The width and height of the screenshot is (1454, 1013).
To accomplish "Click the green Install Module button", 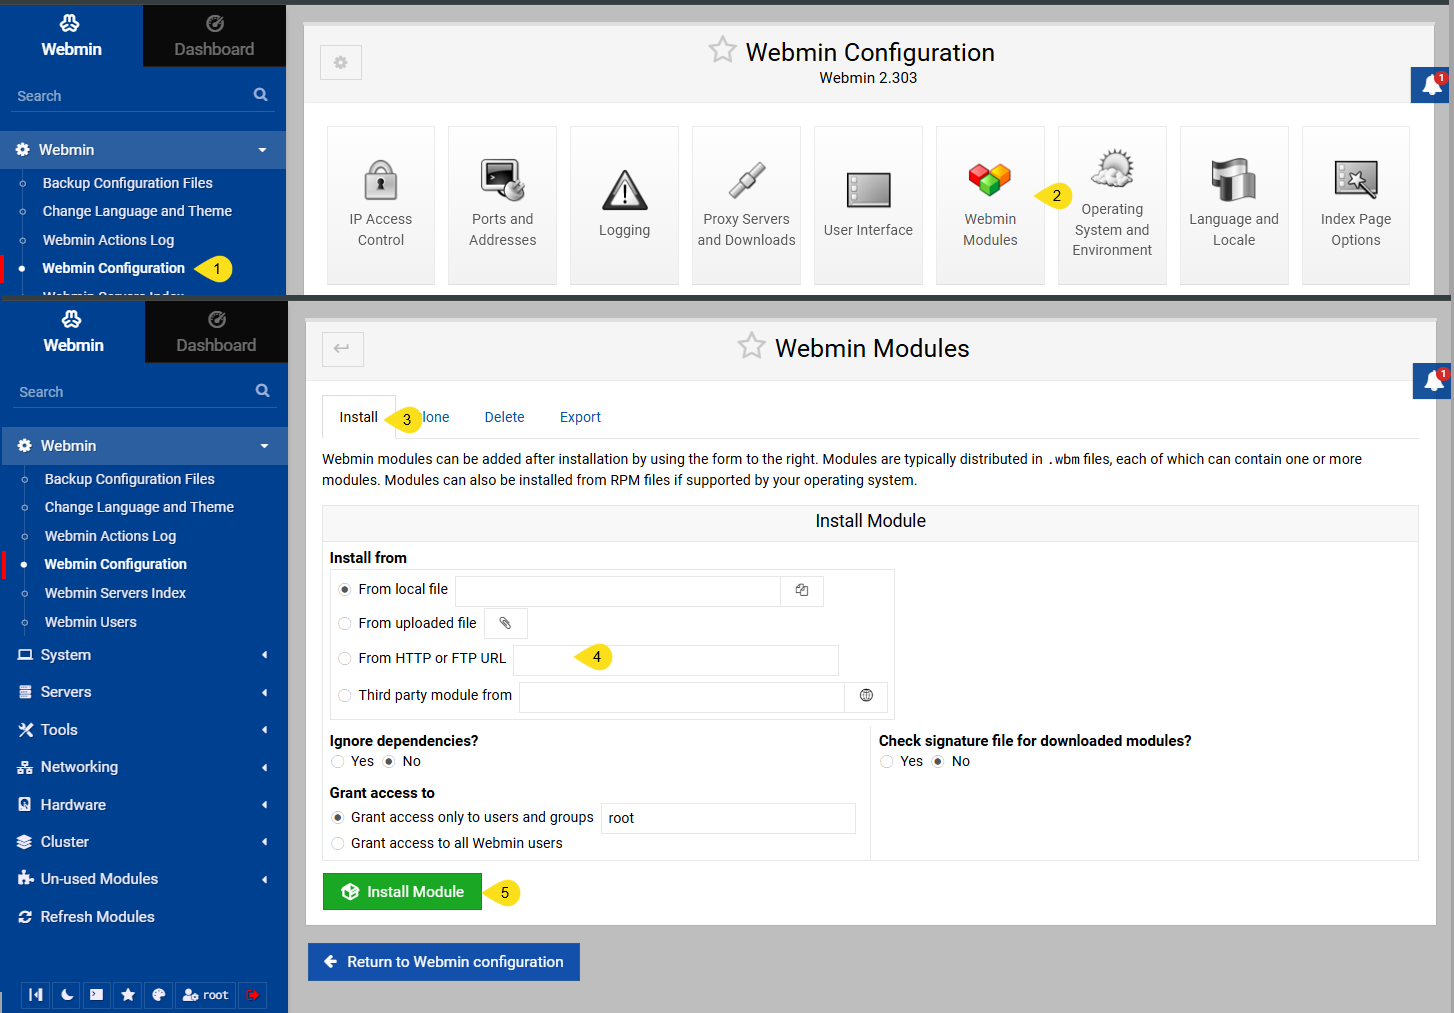I will click(402, 892).
